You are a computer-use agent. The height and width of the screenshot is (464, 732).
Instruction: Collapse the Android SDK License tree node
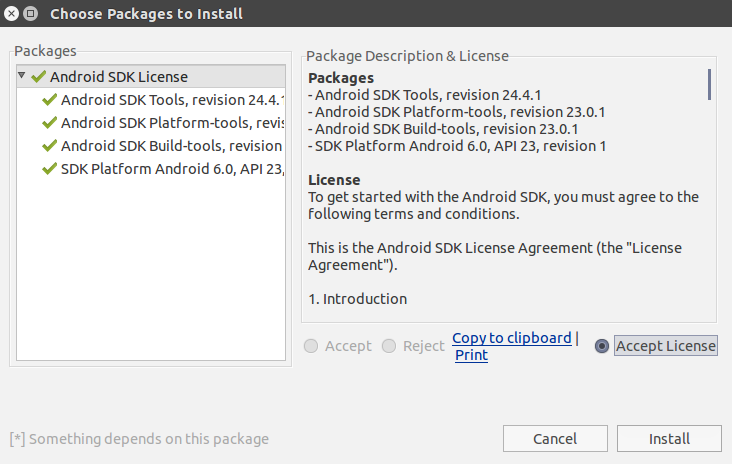coord(22,76)
